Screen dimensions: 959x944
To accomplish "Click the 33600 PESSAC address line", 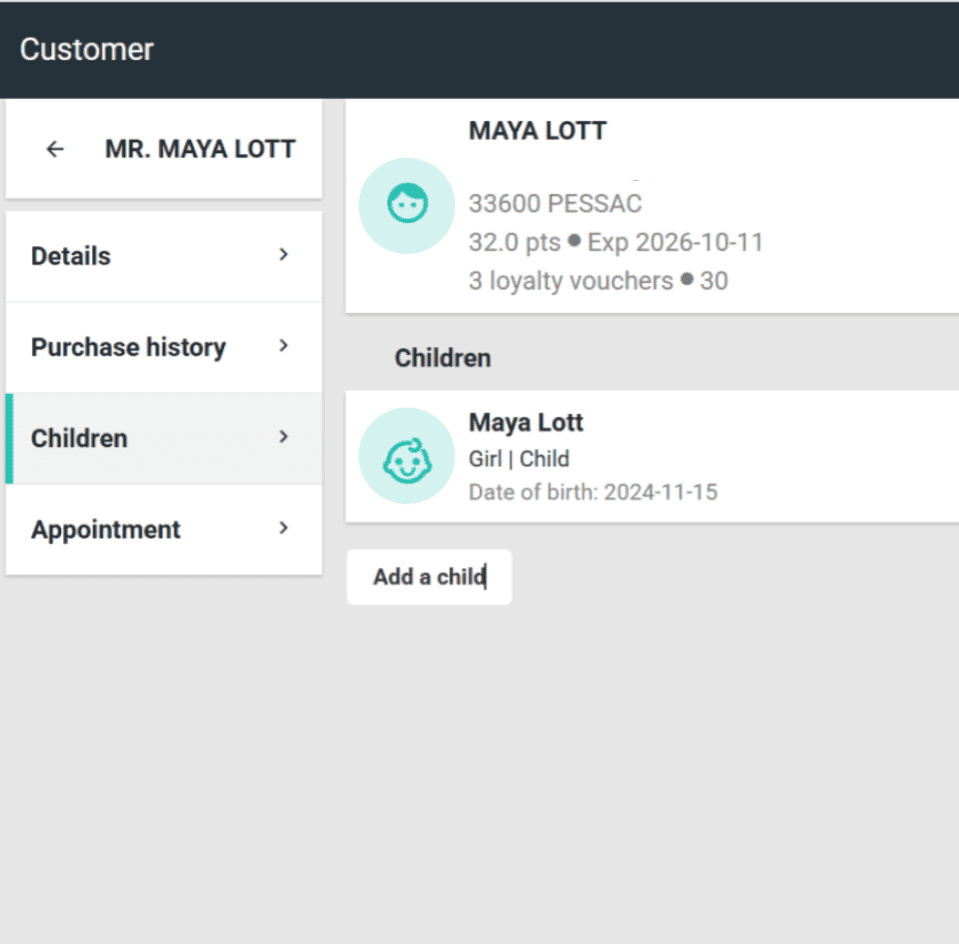I will click(x=555, y=204).
